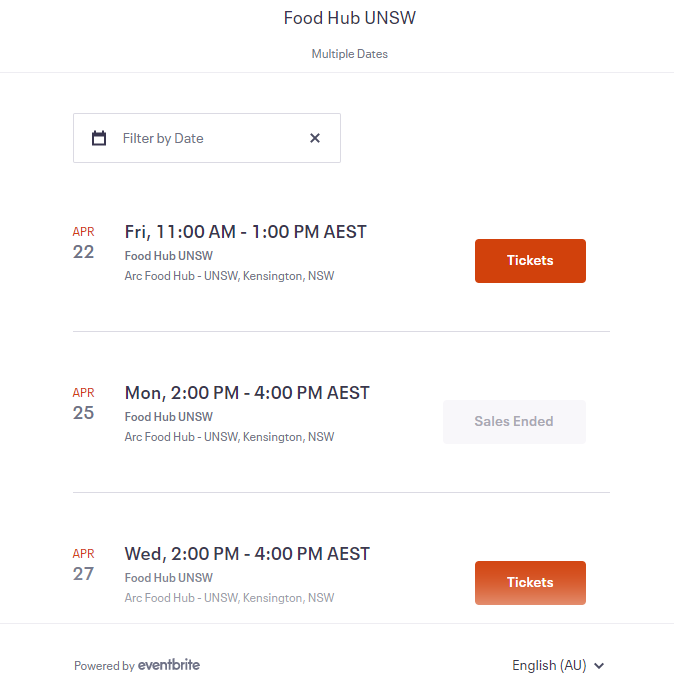Get Tickets for Wed Apr 27 session
Image resolution: width=674 pixels, height=694 pixels.
[530, 582]
